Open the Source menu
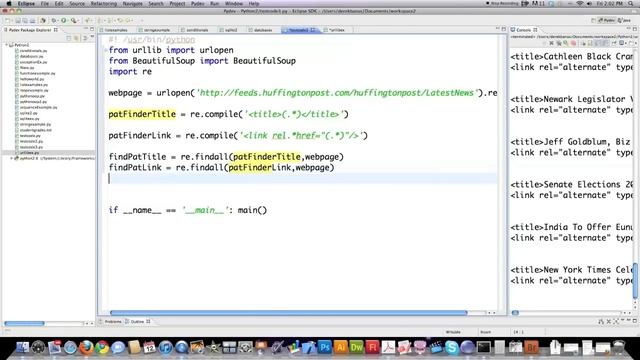This screenshot has height=360, width=640. 77,3
